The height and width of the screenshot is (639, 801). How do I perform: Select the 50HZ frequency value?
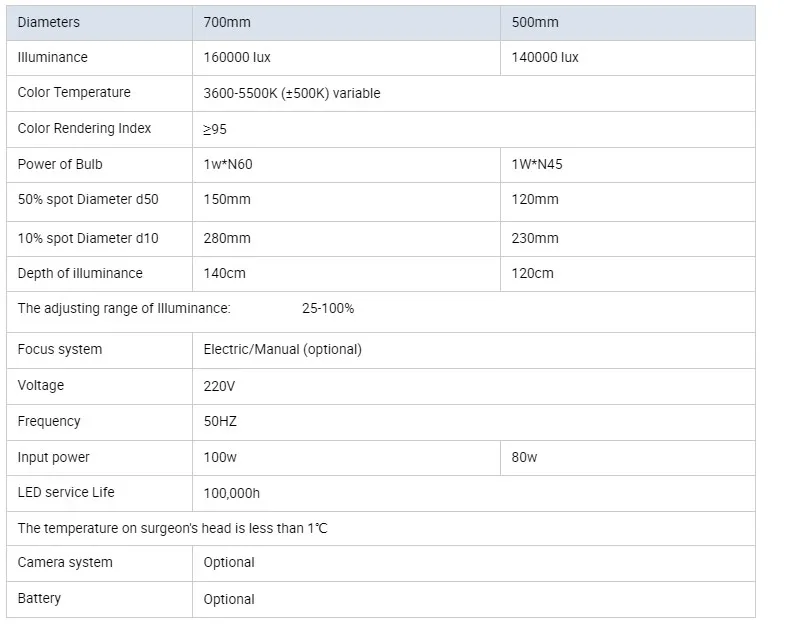point(220,421)
